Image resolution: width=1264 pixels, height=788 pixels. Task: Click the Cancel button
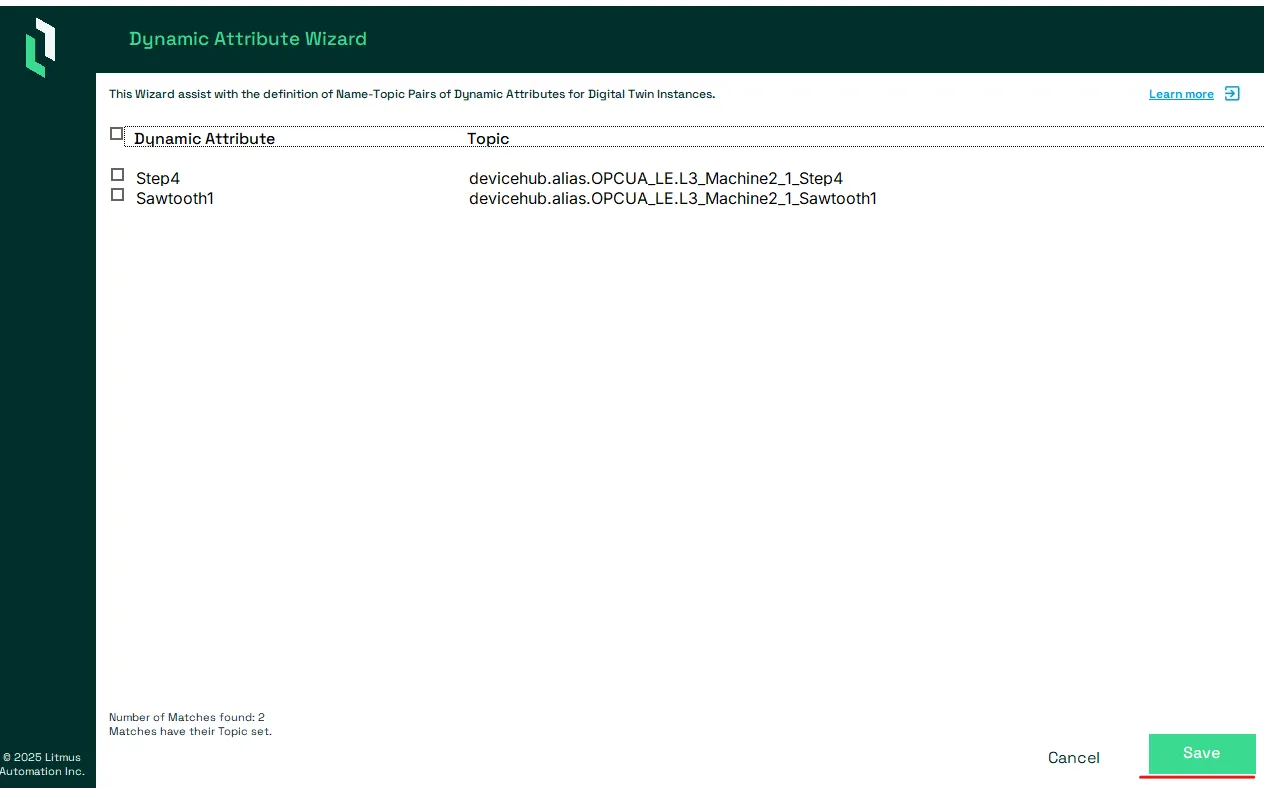point(1074,758)
